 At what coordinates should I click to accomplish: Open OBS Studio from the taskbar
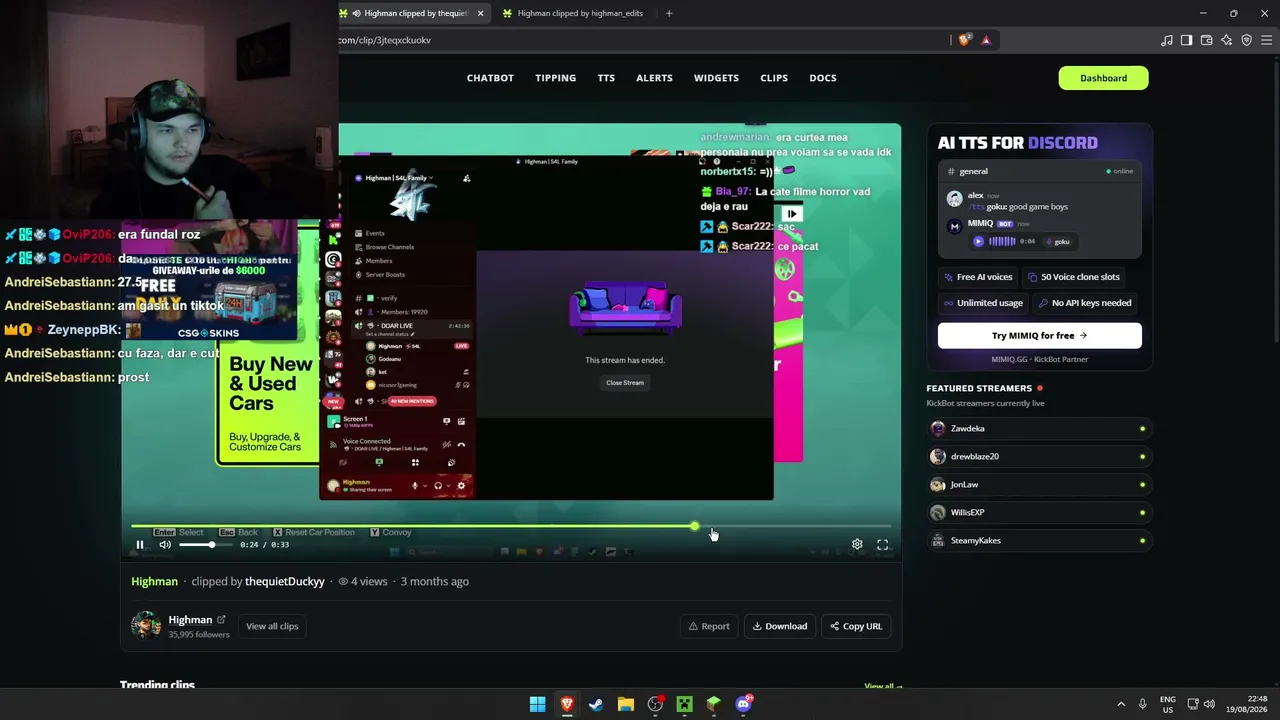(655, 704)
